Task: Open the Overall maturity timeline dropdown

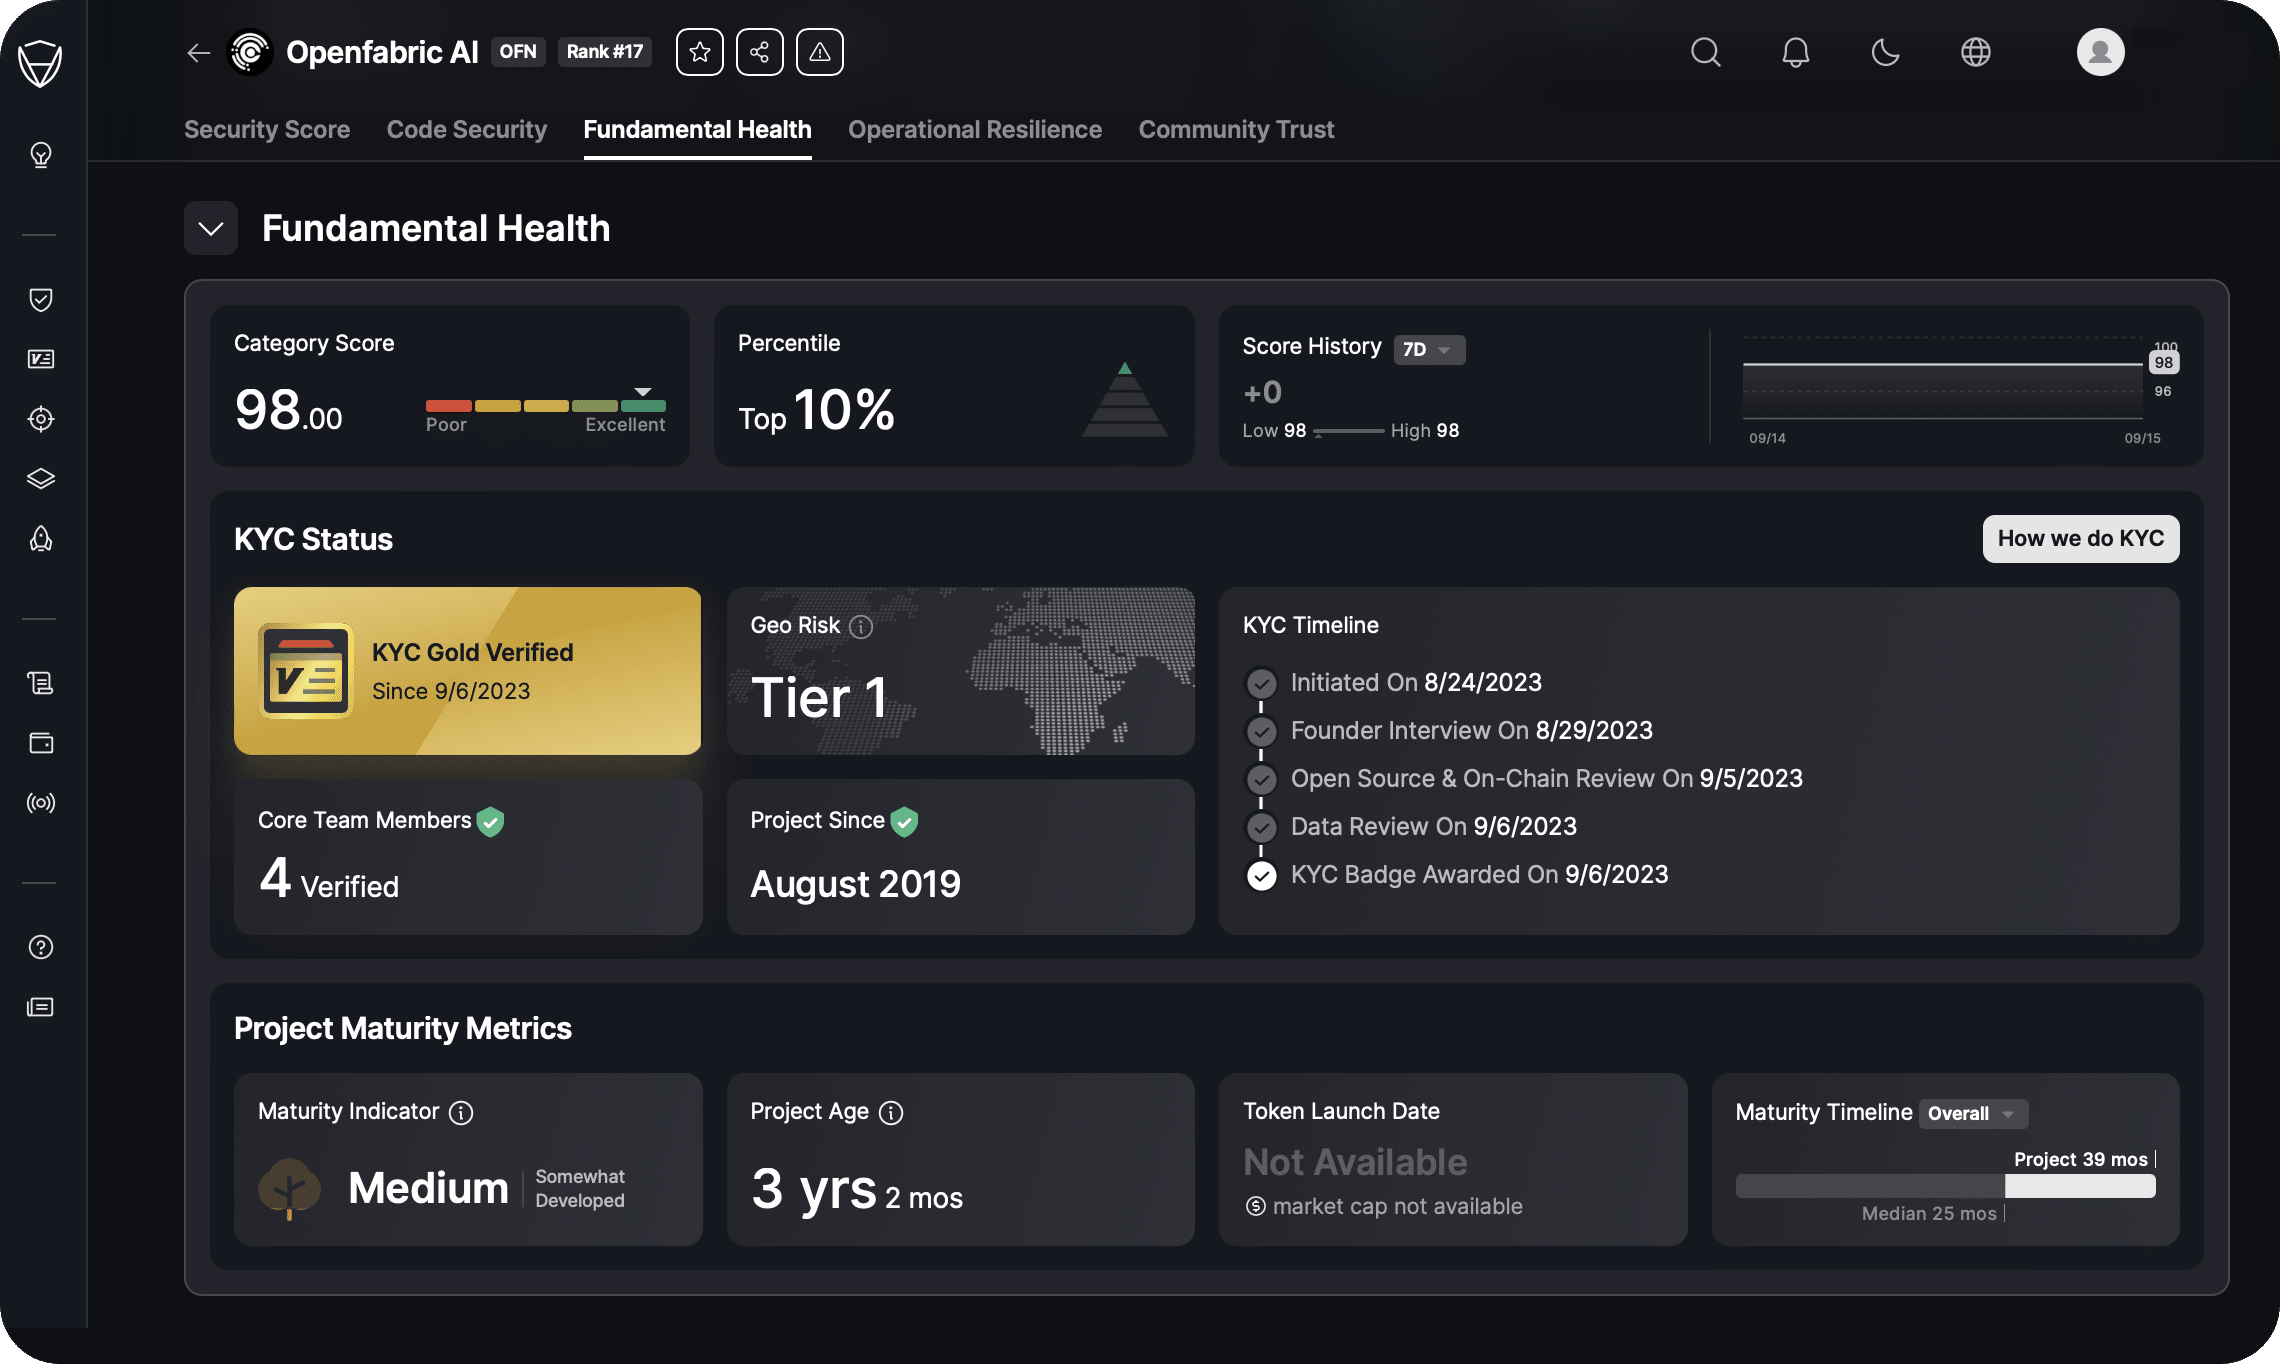Action: pyautogui.click(x=1973, y=1114)
